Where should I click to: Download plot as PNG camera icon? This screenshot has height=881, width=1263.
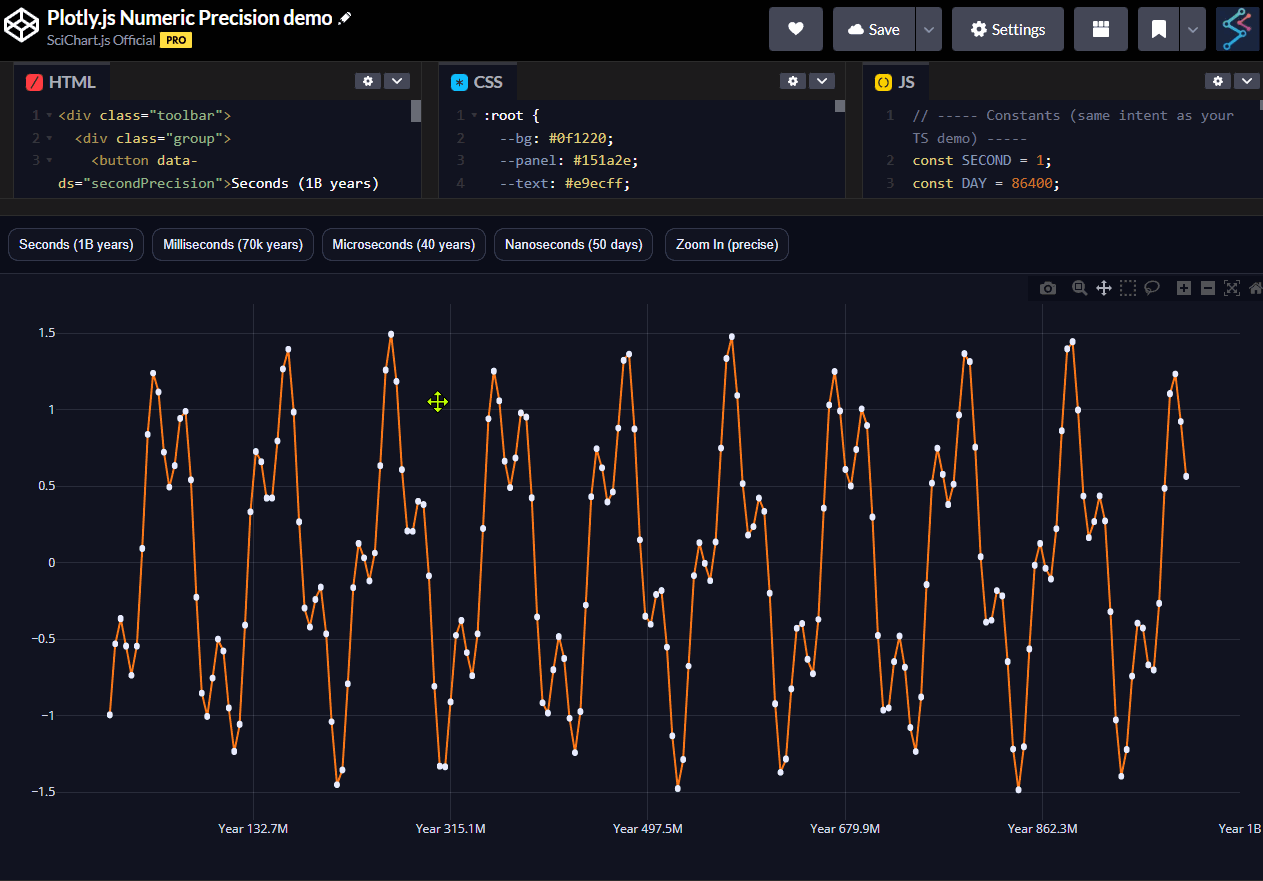[1047, 288]
